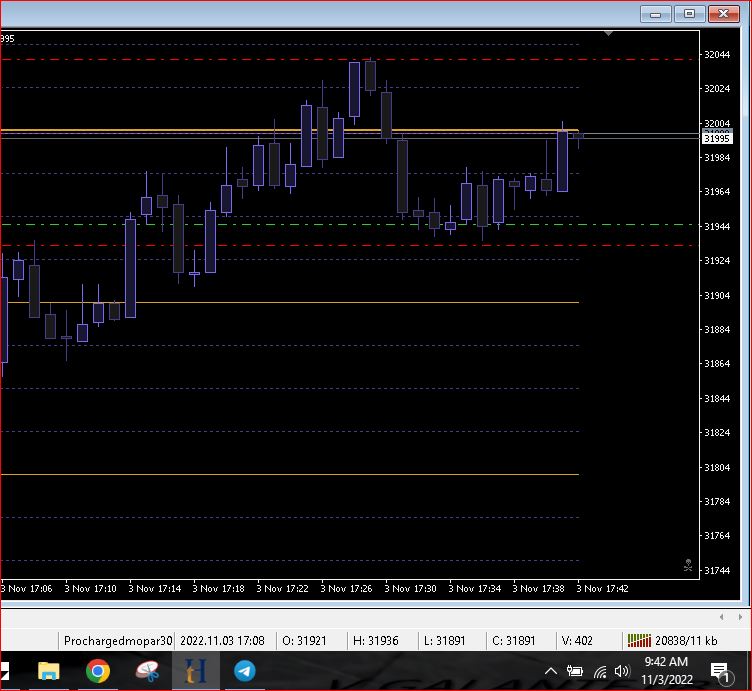
Task: Click the chart shift triangle marker
Action: pyautogui.click(x=608, y=34)
